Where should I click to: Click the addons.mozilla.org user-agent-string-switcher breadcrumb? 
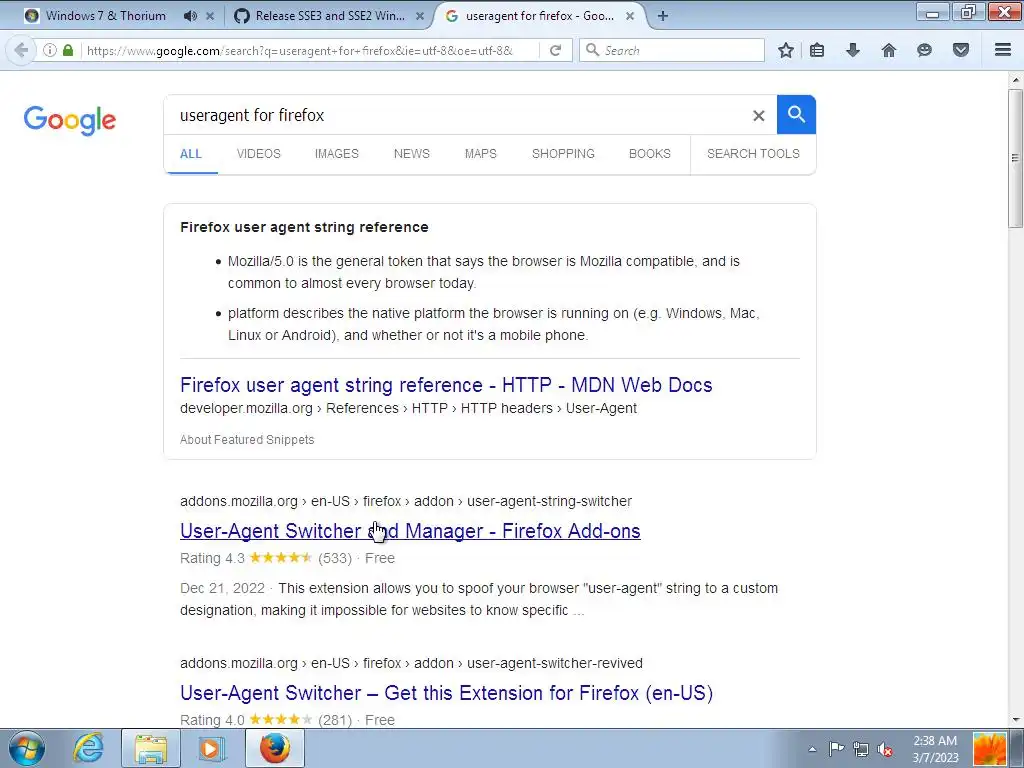406,501
